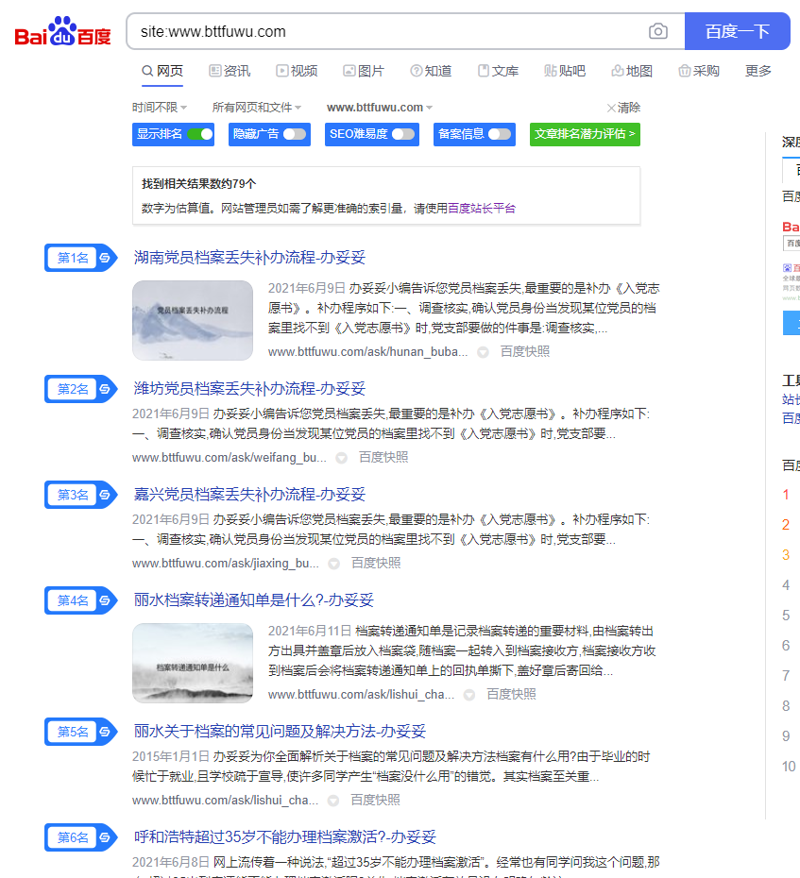Click the Baidu logo
Viewport: 800px width, 878px height.
tap(62, 31)
